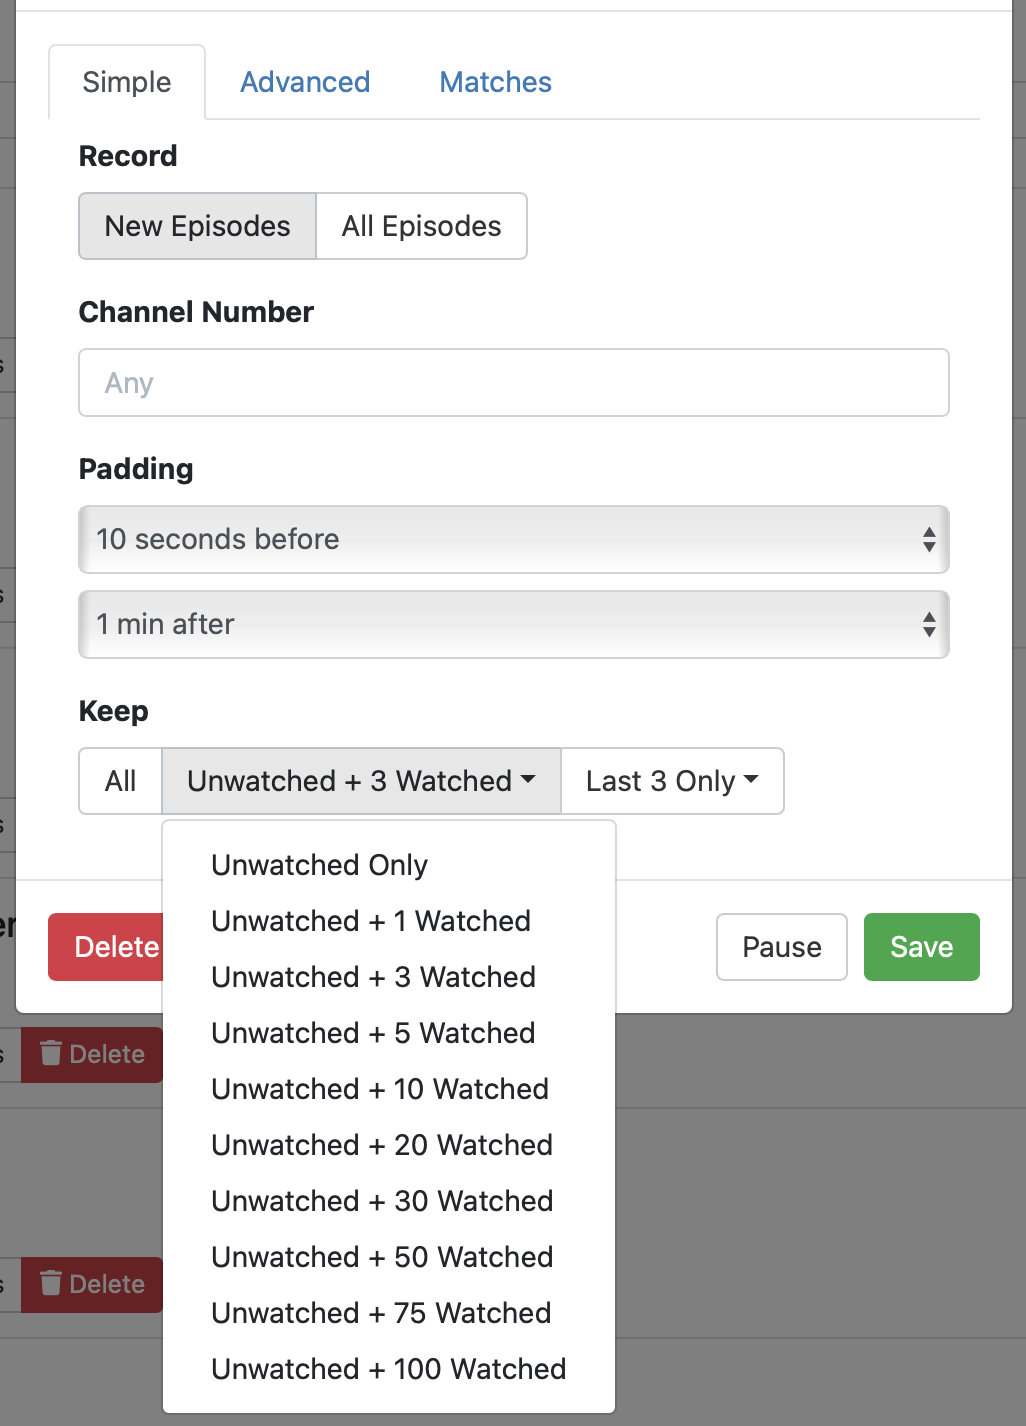This screenshot has height=1426, width=1026.
Task: Click the Channel Number input field
Action: [x=513, y=383]
